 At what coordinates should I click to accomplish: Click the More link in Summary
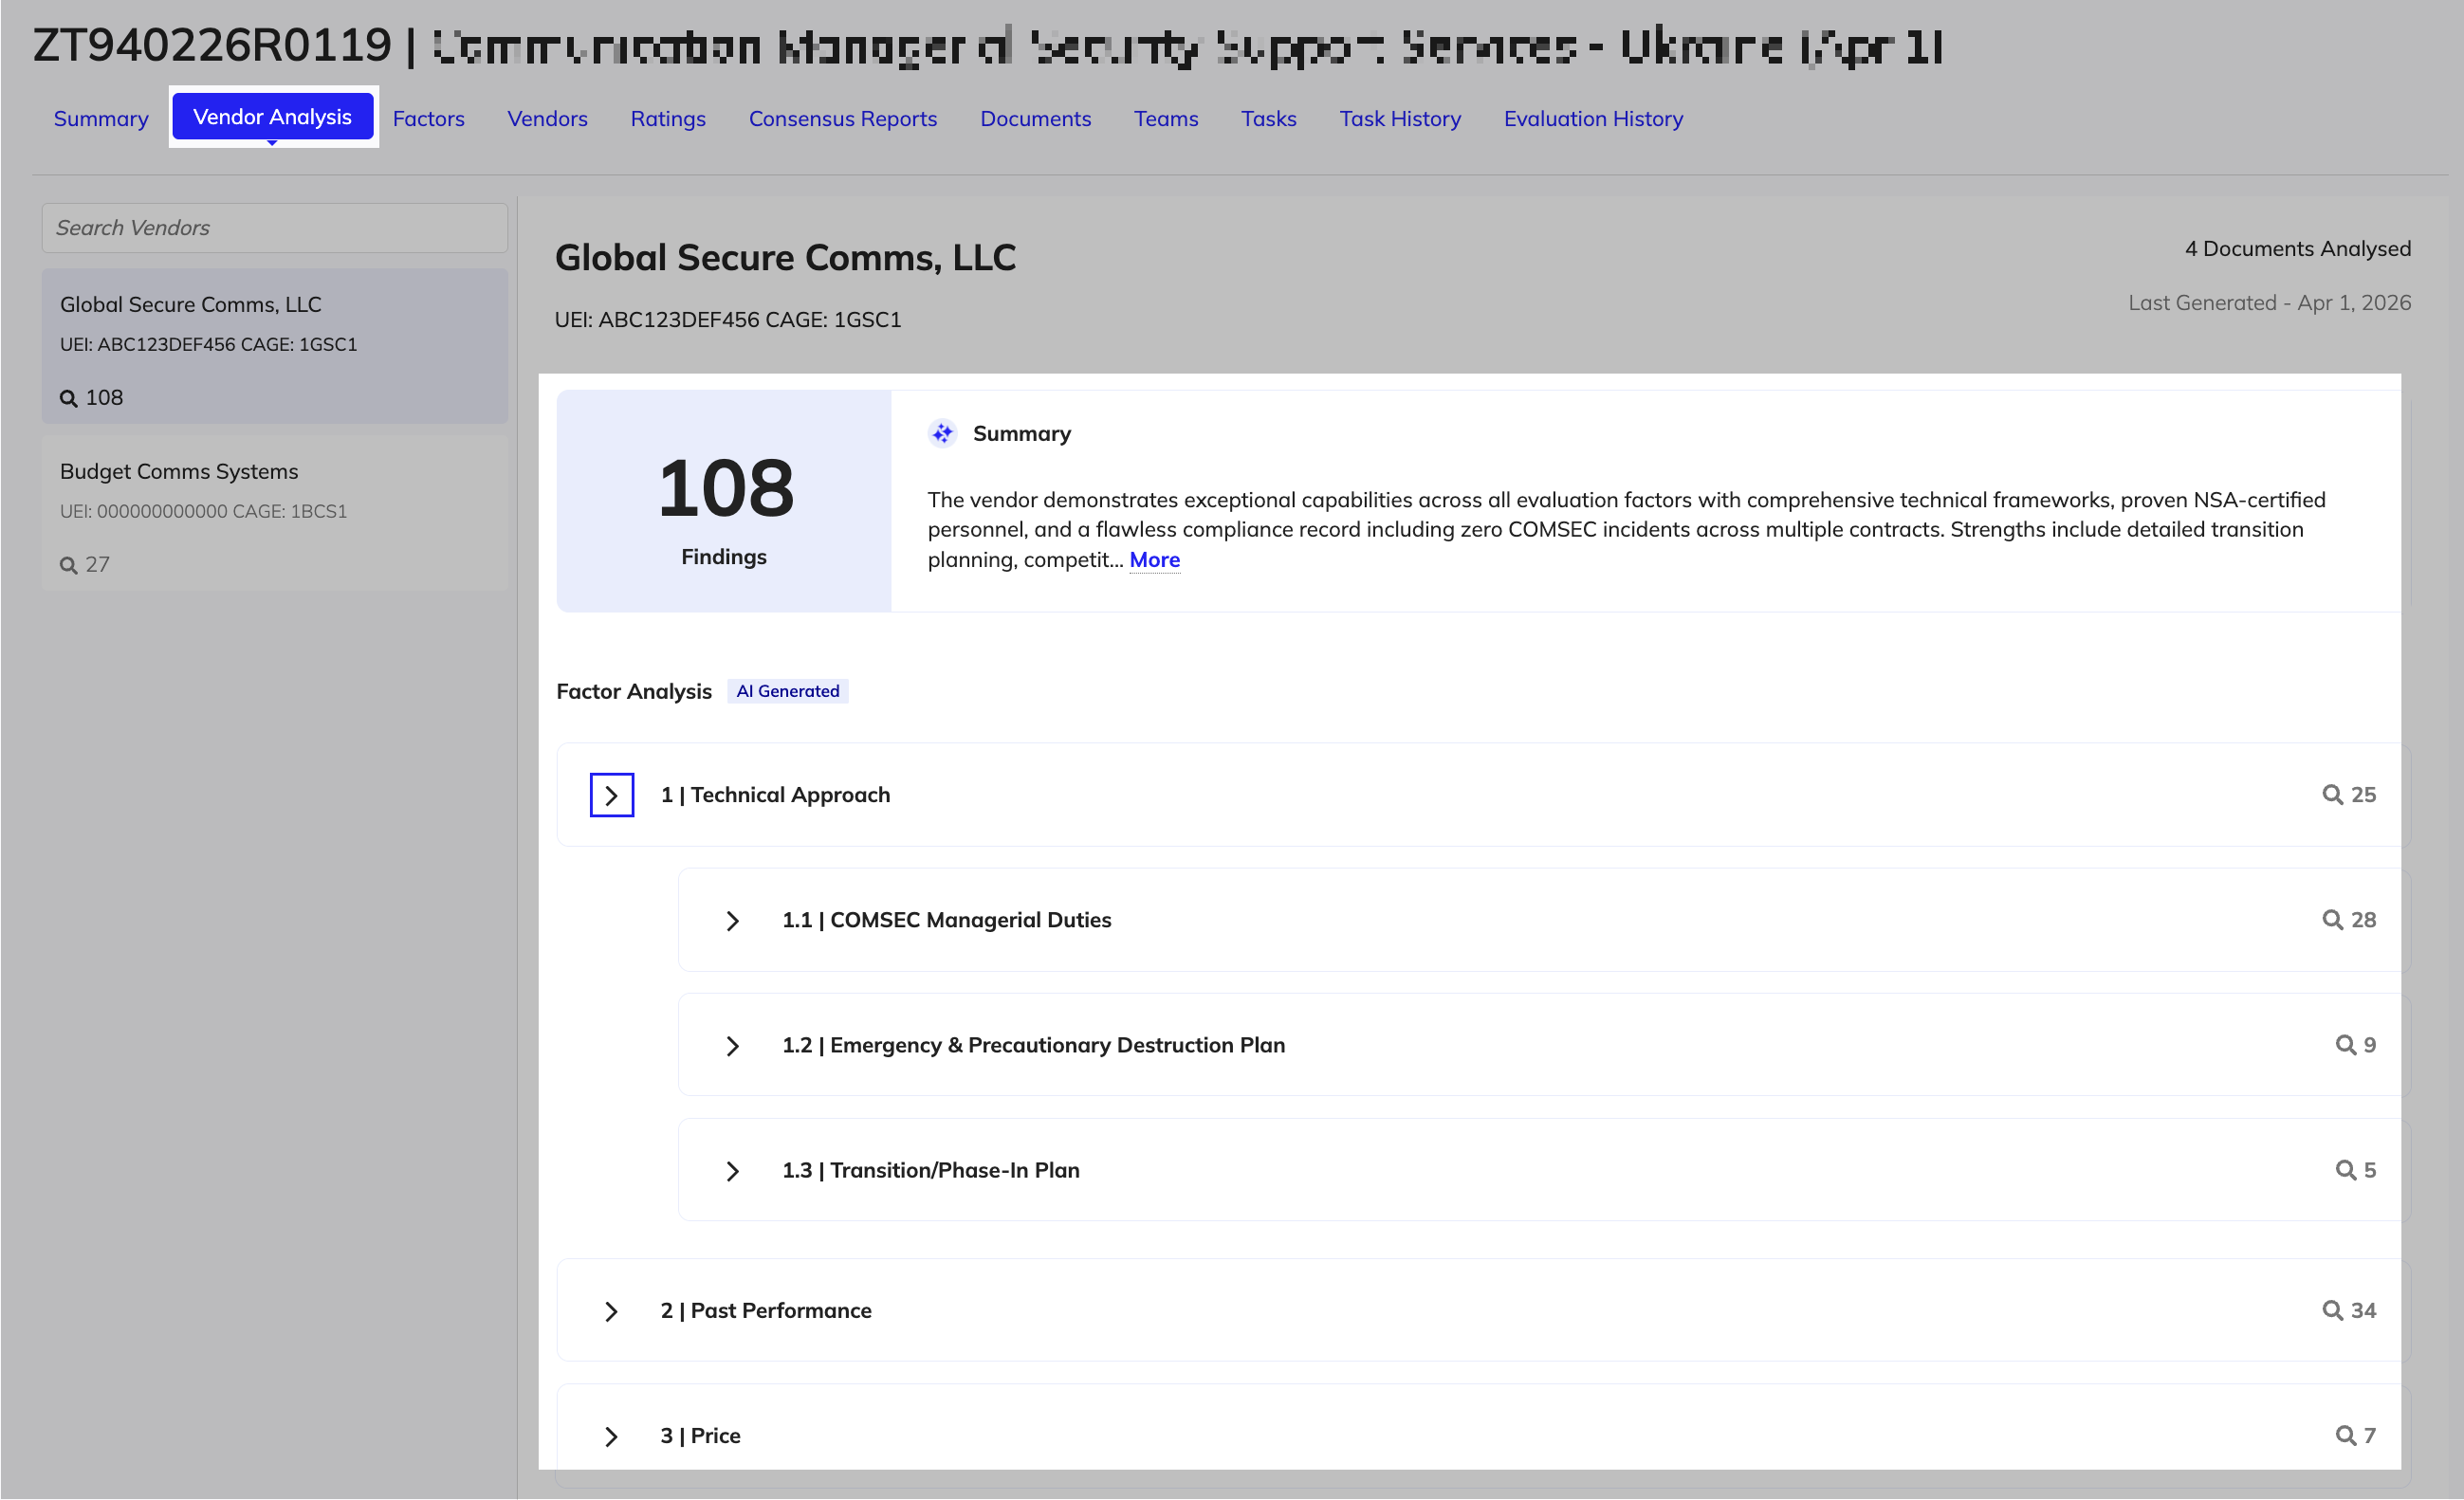[1154, 560]
